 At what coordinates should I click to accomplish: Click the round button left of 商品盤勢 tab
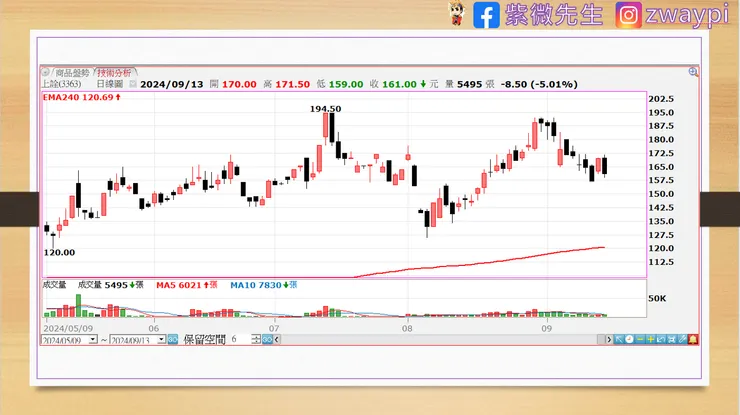[x=45, y=72]
